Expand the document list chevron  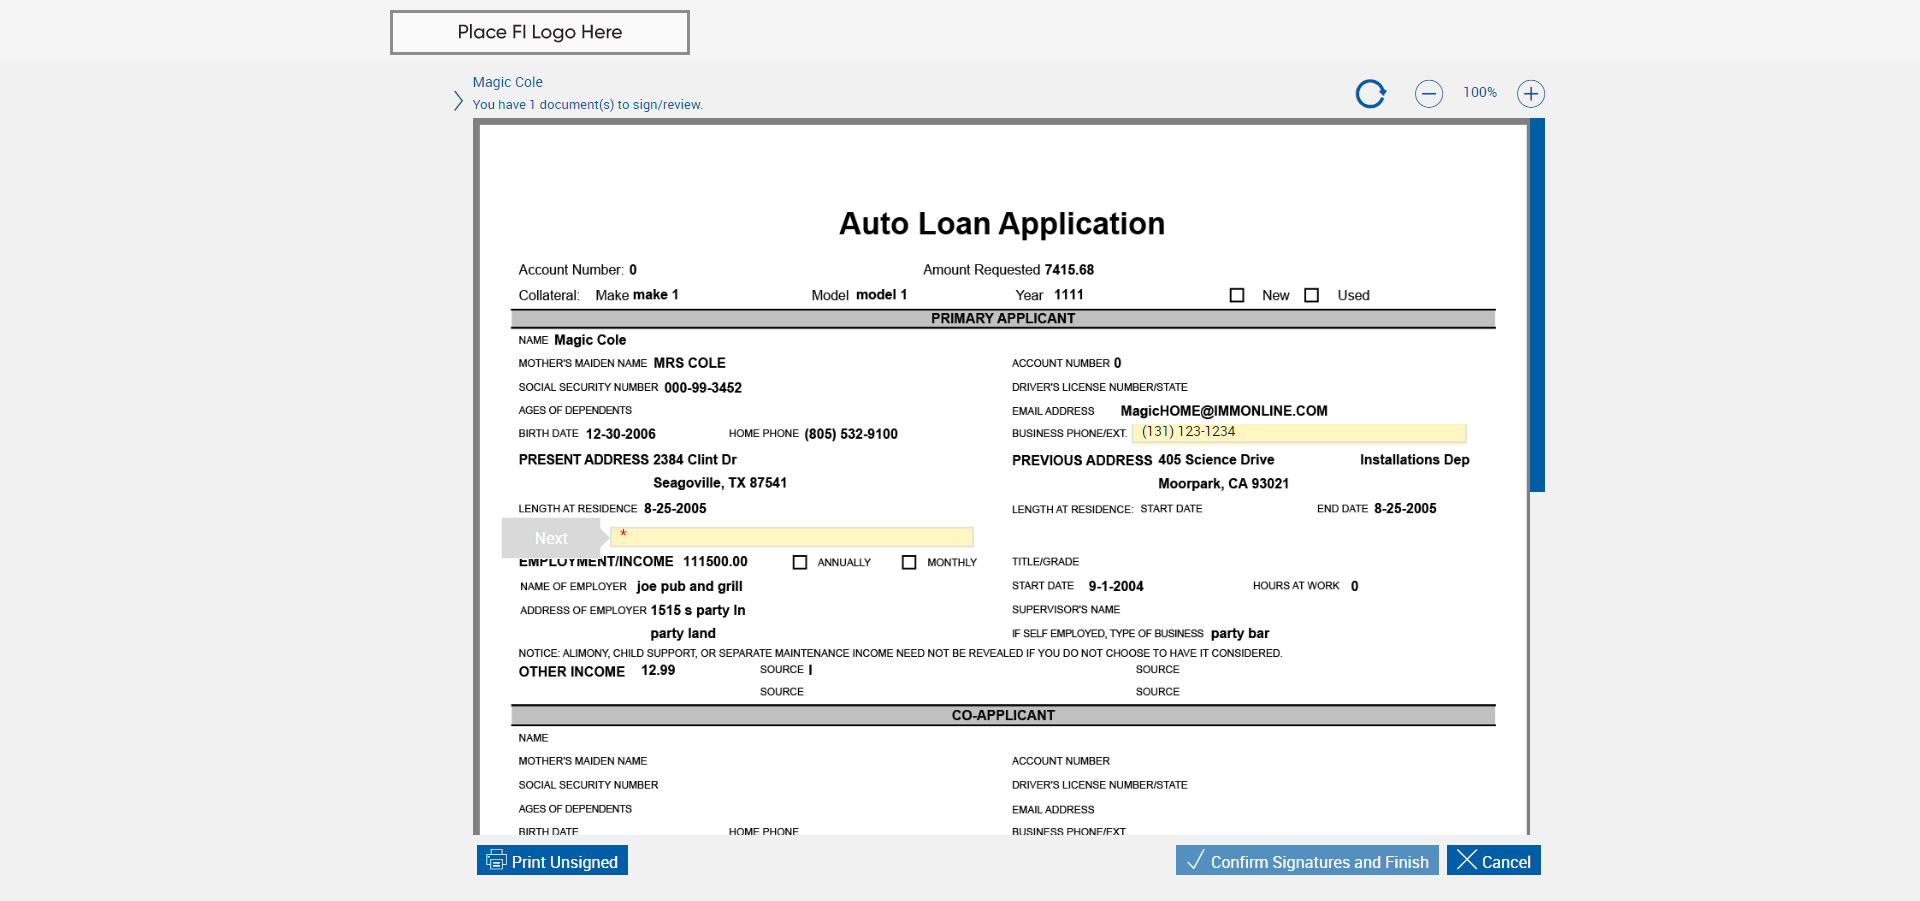coord(458,101)
